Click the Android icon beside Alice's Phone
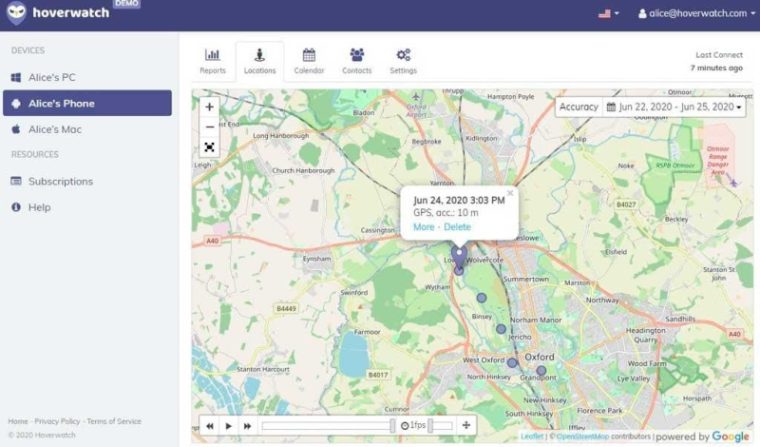 16,103
